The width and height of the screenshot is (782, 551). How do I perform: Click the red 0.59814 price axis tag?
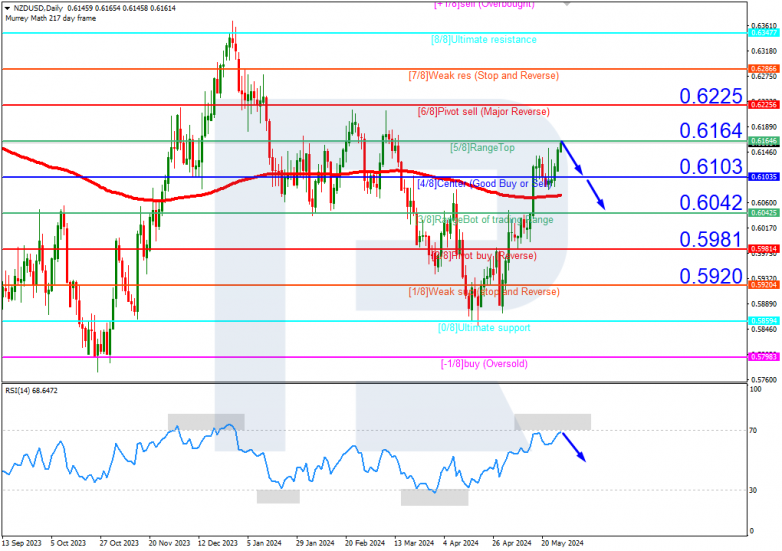pyautogui.click(x=763, y=249)
